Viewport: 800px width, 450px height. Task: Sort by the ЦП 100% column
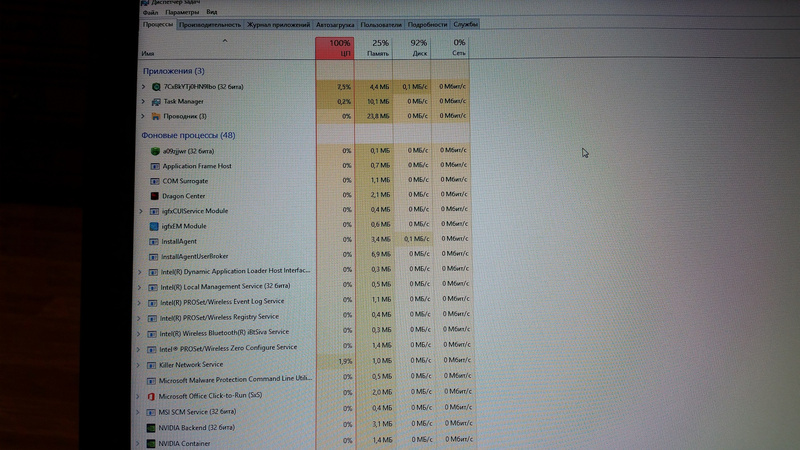point(335,48)
